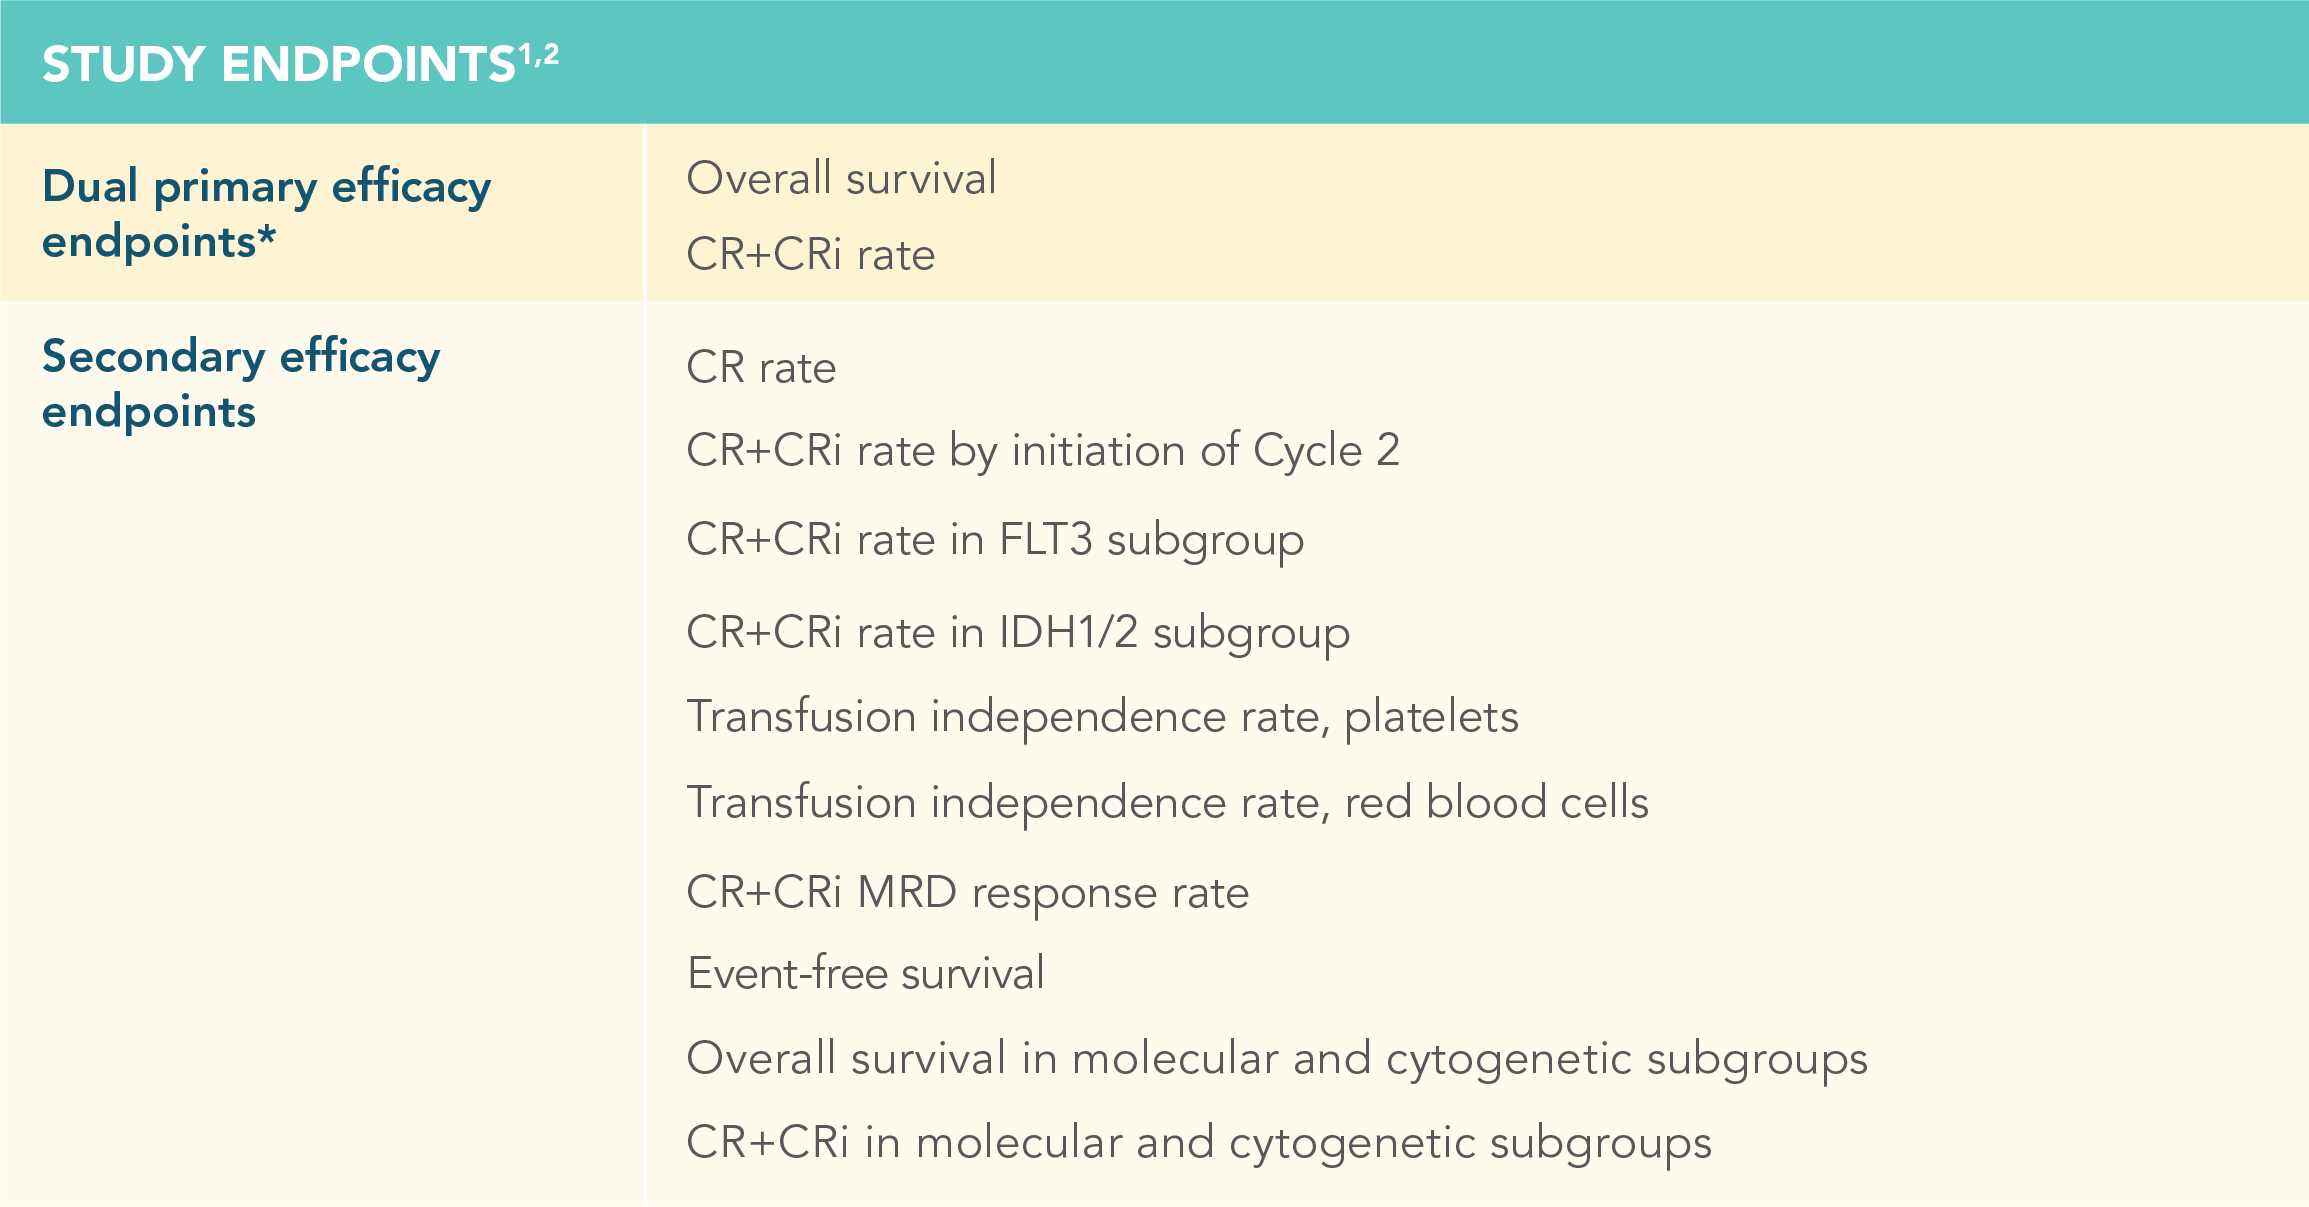The width and height of the screenshot is (2309, 1207).
Task: Click 'Overall survival' in the primary endpoints row
Action: pyautogui.click(x=841, y=179)
